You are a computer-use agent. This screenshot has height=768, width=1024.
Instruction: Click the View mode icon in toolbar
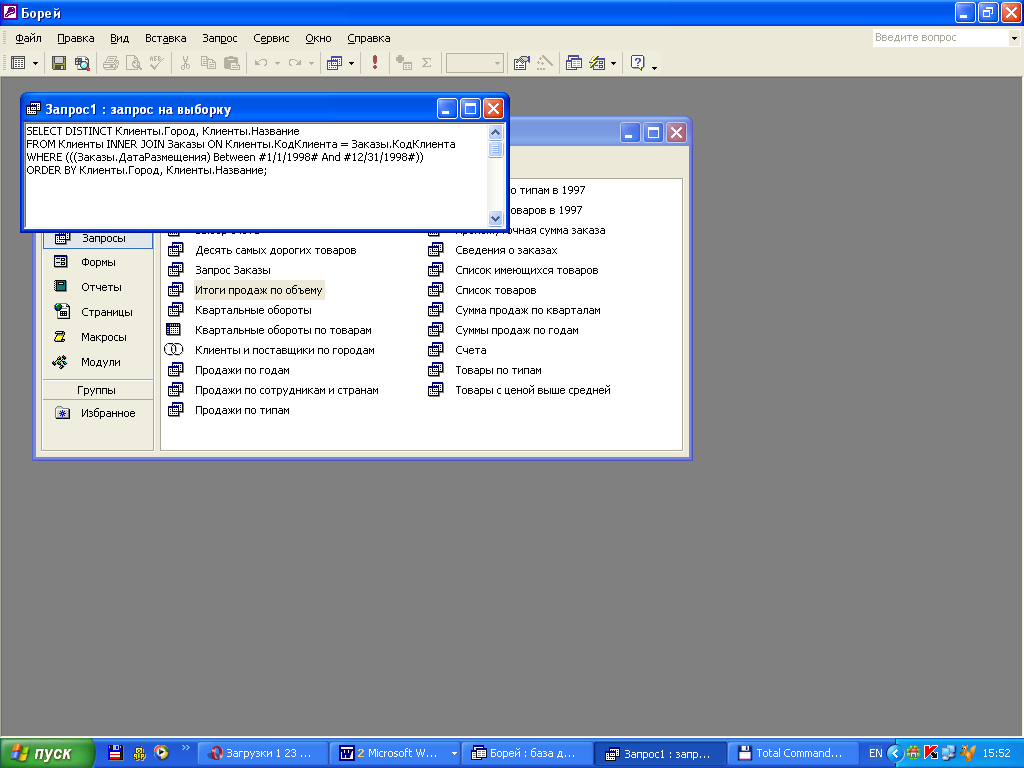[x=18, y=63]
